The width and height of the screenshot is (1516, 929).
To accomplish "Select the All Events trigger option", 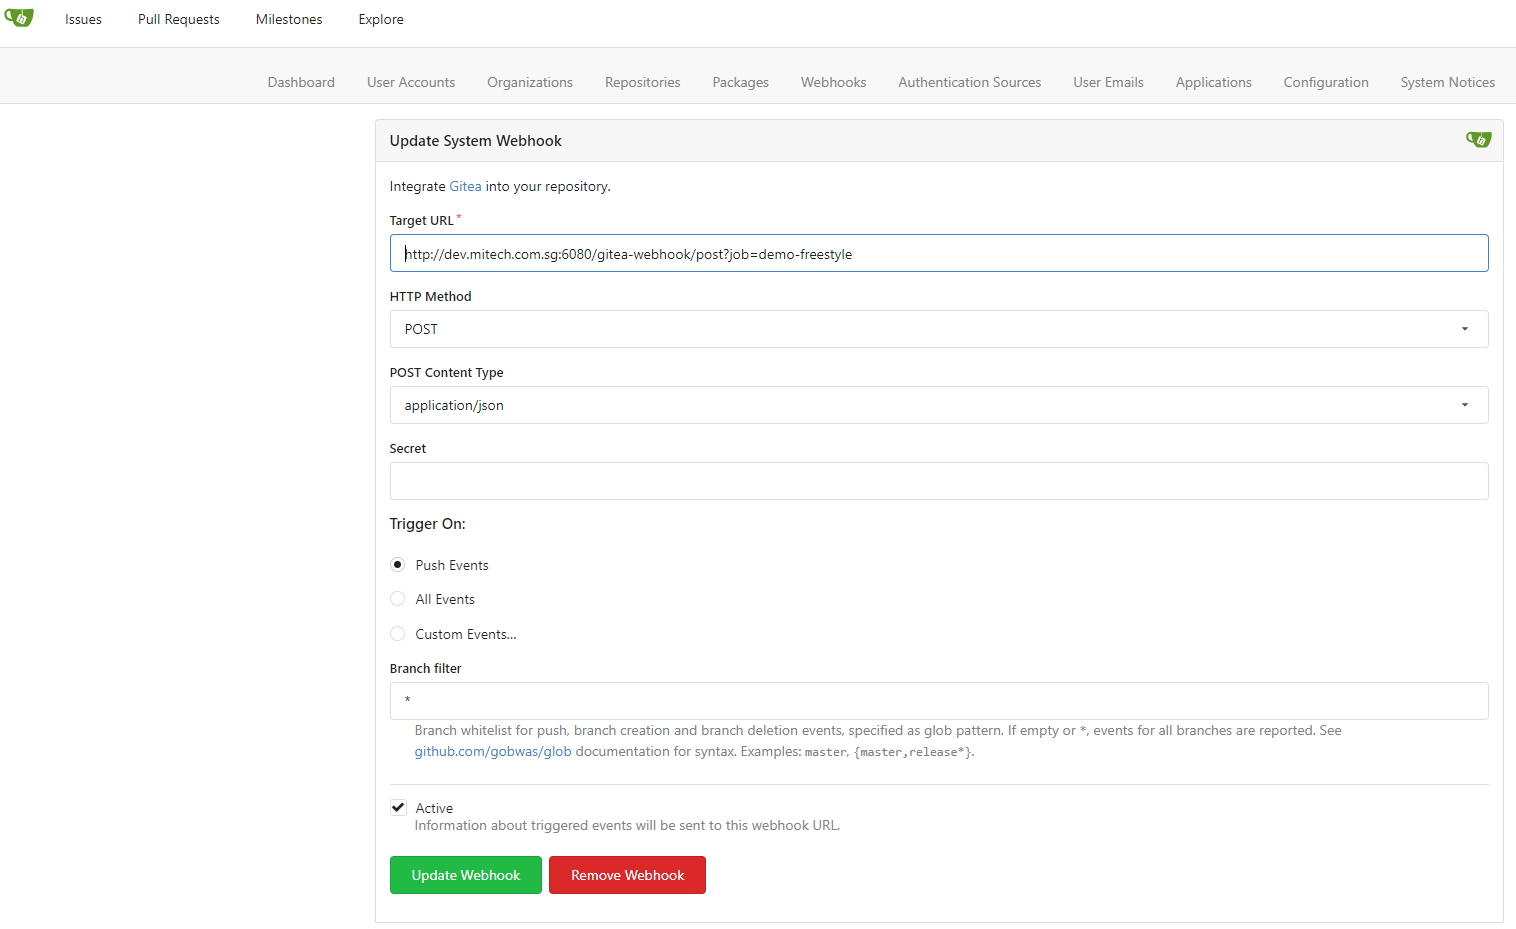I will [398, 599].
